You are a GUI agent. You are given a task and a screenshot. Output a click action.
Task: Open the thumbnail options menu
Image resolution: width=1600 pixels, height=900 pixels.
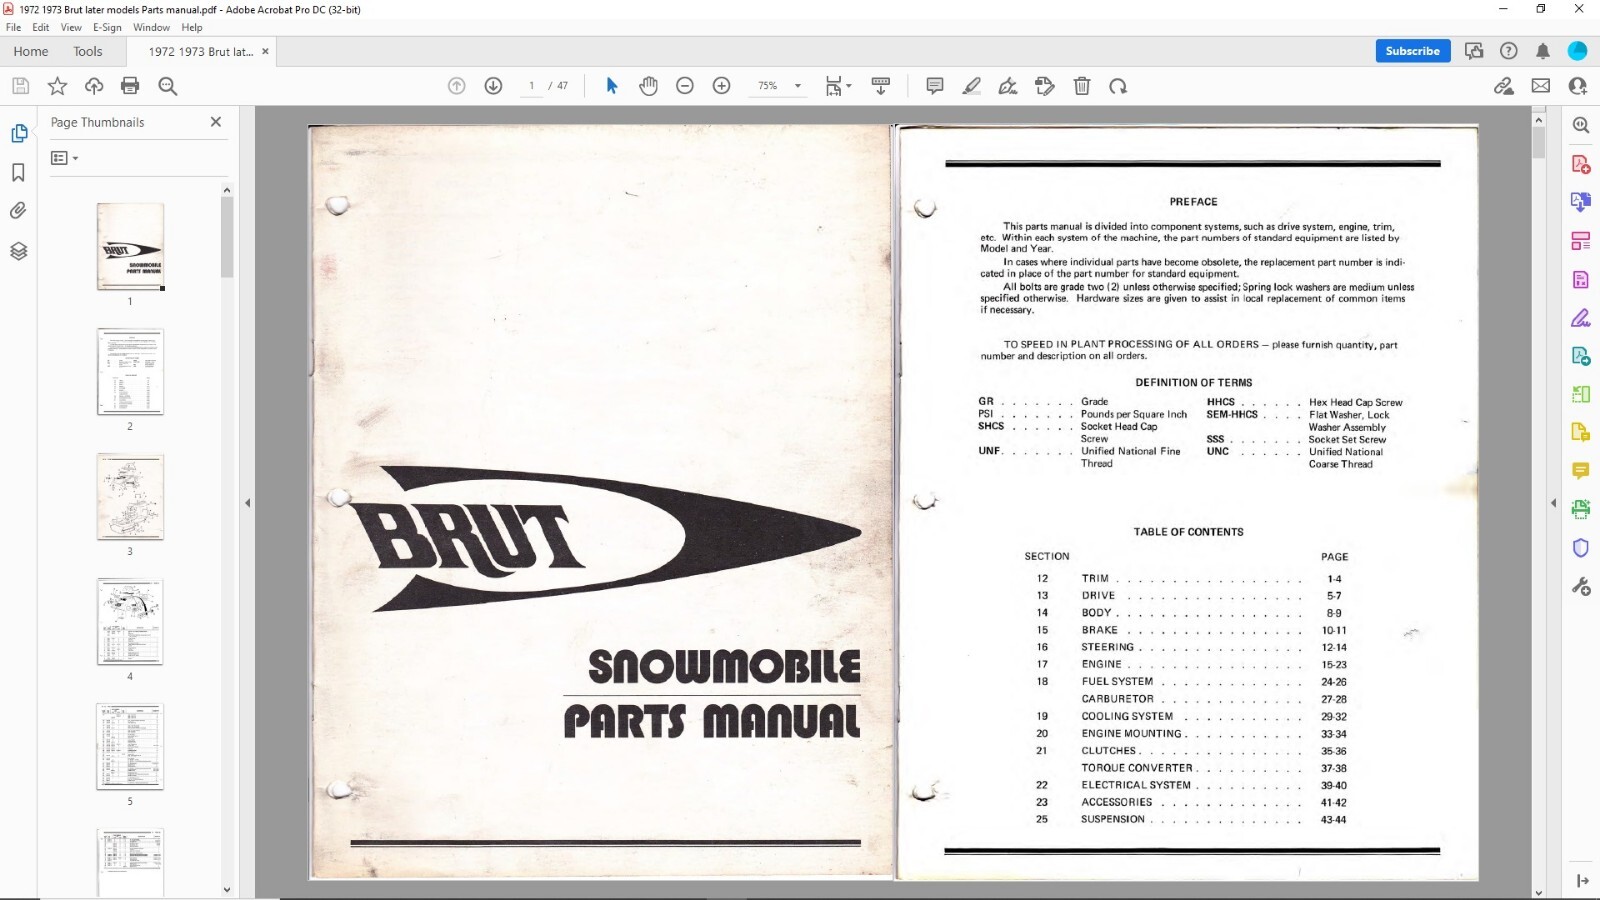pos(63,157)
